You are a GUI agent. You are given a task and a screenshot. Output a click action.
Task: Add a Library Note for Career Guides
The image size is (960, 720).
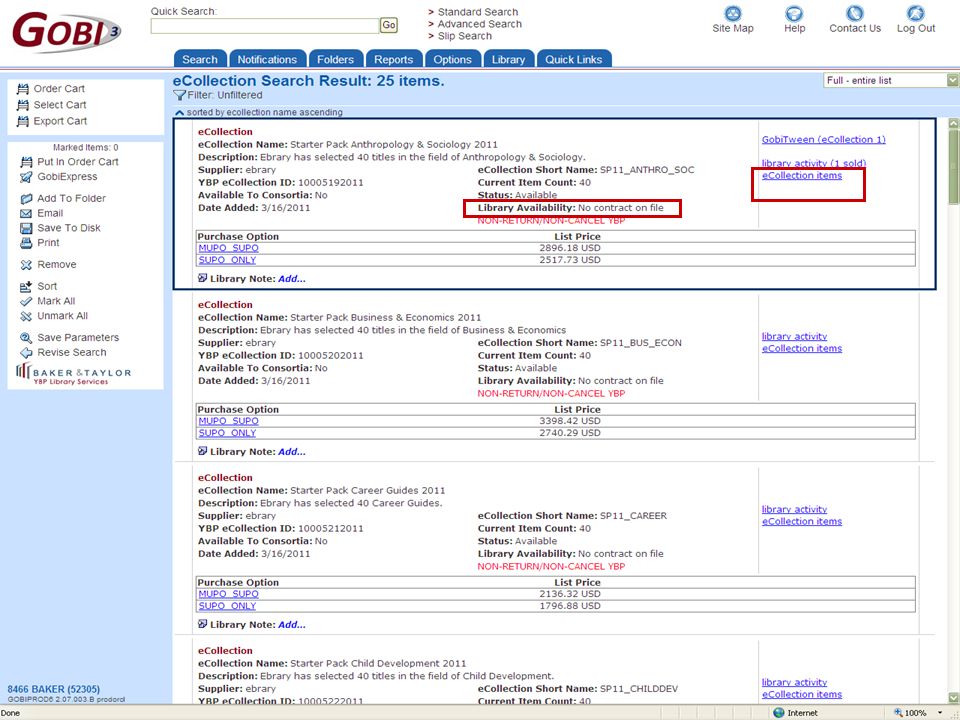click(291, 625)
